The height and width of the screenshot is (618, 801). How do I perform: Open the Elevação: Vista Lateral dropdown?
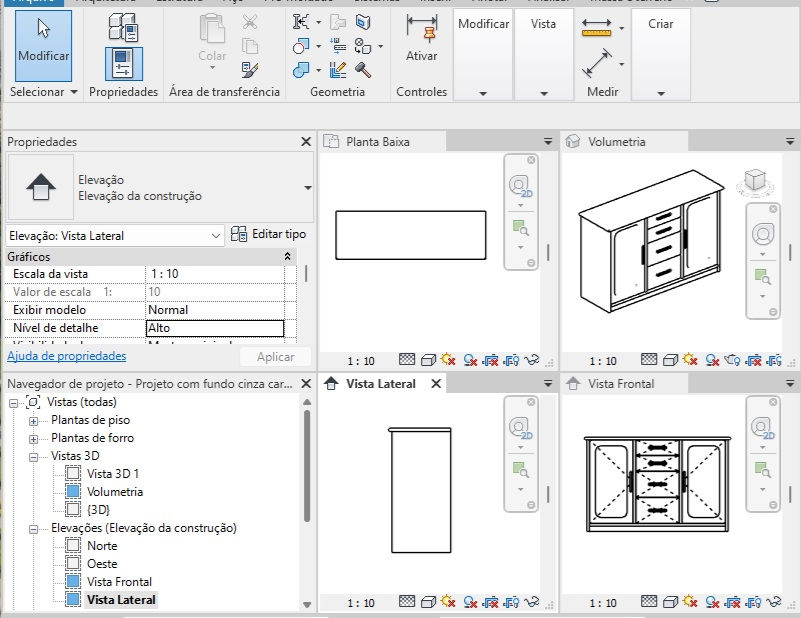coord(115,235)
